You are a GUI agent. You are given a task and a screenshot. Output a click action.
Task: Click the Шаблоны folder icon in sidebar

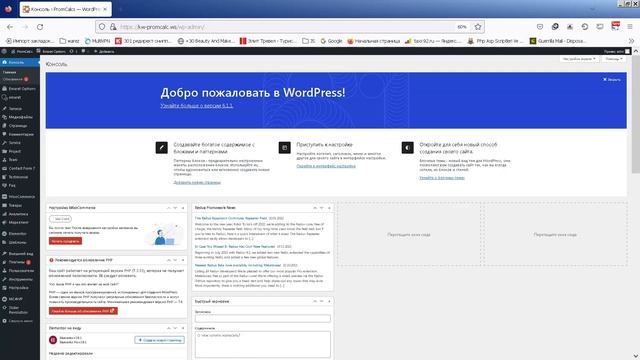[4, 242]
